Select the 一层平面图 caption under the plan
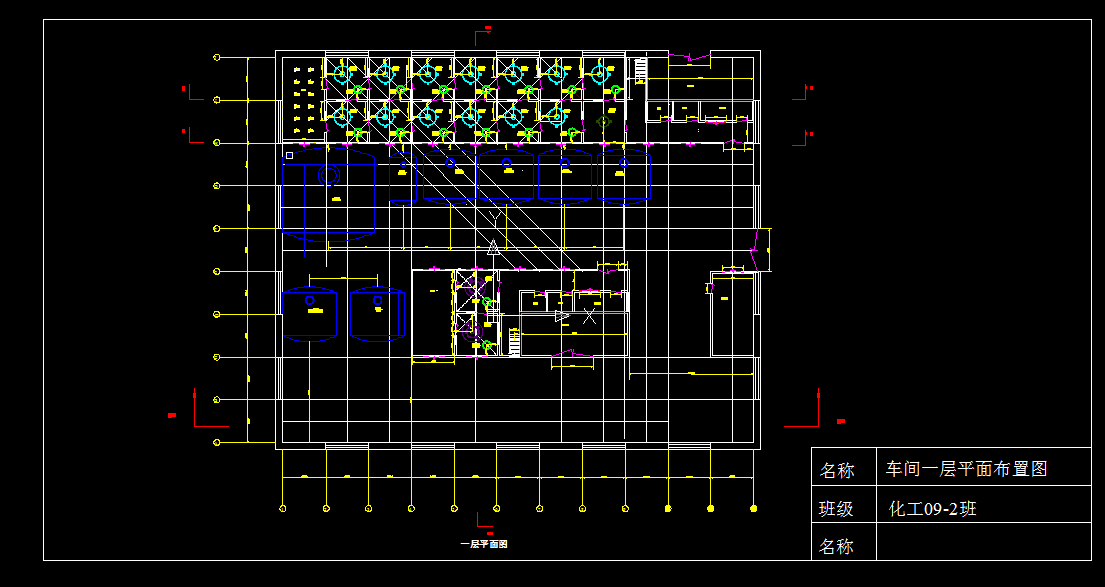Image resolution: width=1105 pixels, height=587 pixels. point(484,544)
